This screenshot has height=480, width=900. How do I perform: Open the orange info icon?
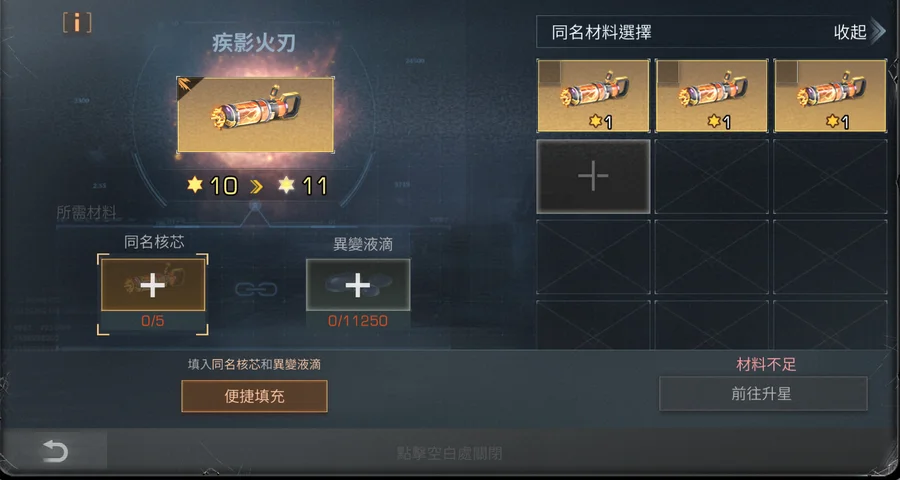(x=76, y=22)
